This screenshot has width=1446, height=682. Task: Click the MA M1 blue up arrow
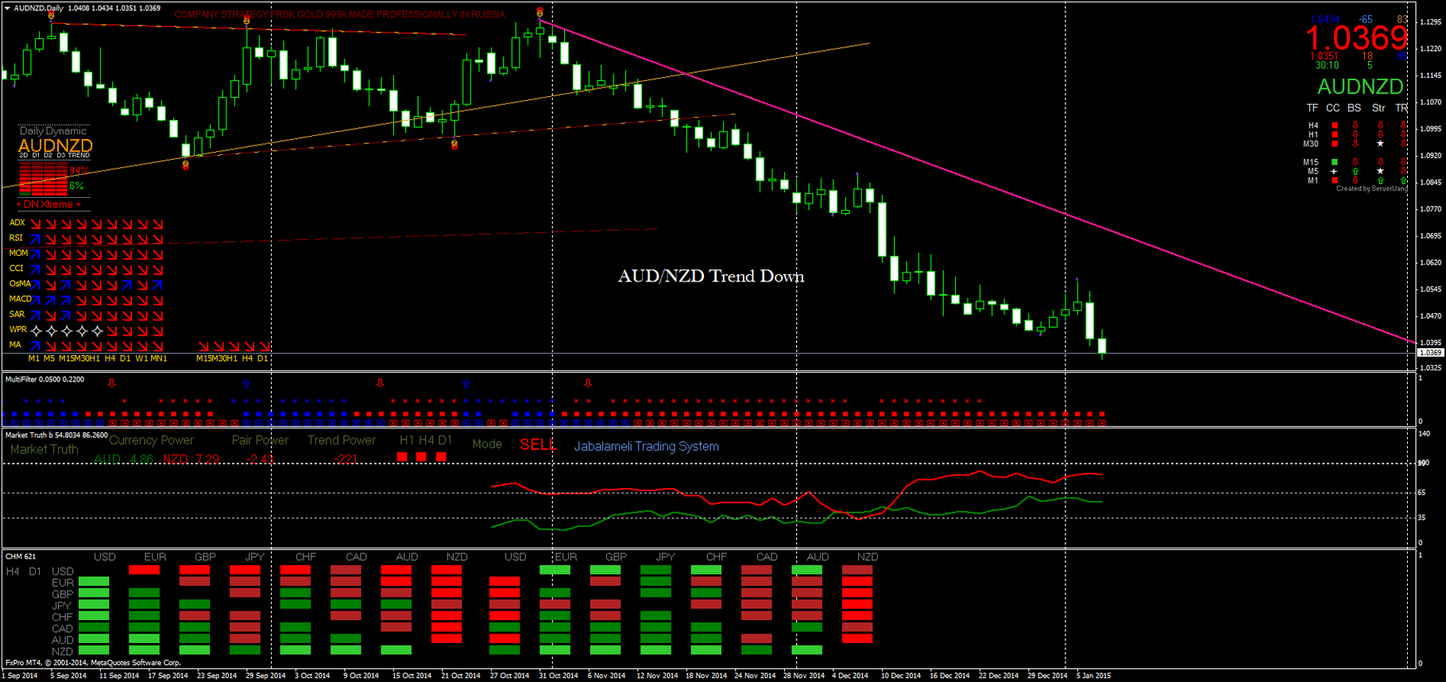click(35, 345)
